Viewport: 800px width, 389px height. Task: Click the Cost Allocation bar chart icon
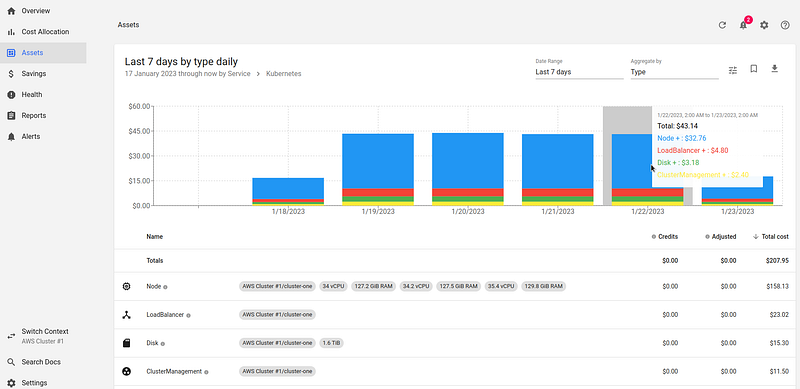click(x=11, y=32)
